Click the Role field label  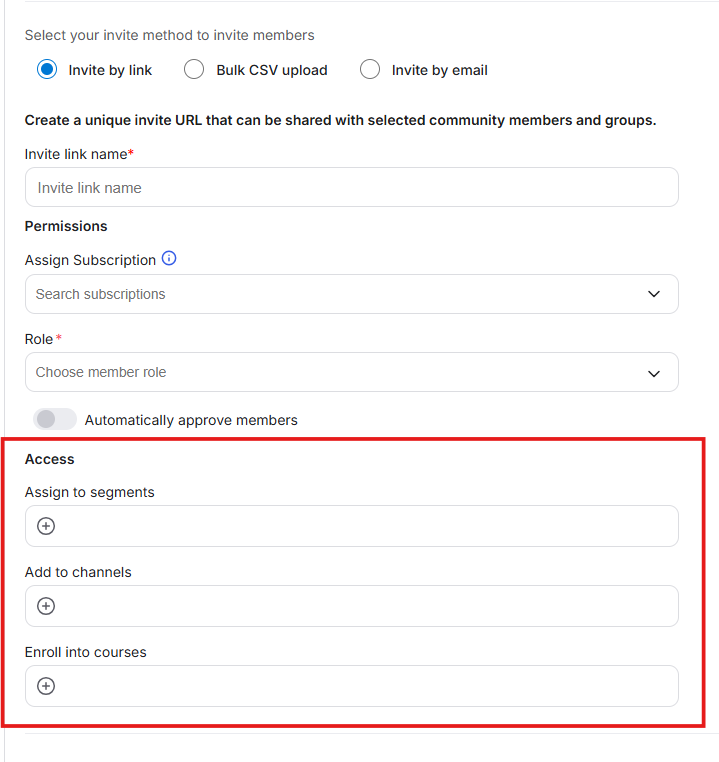pos(39,339)
